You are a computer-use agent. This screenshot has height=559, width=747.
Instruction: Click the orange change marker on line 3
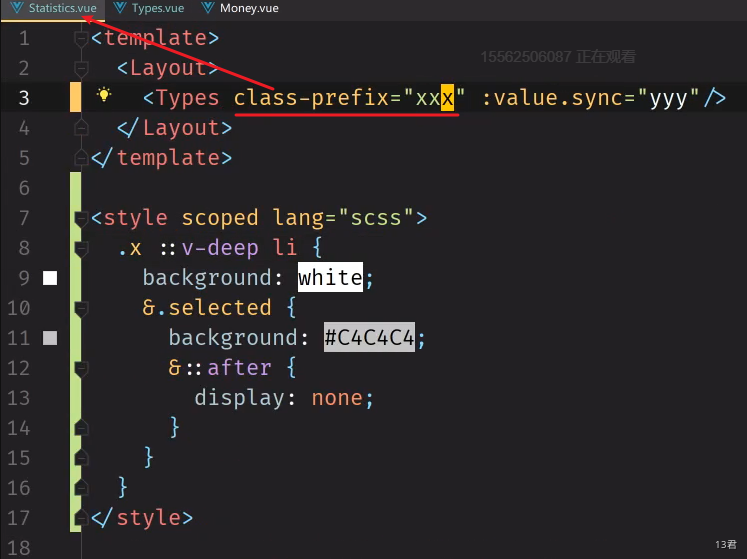[x=75, y=98]
